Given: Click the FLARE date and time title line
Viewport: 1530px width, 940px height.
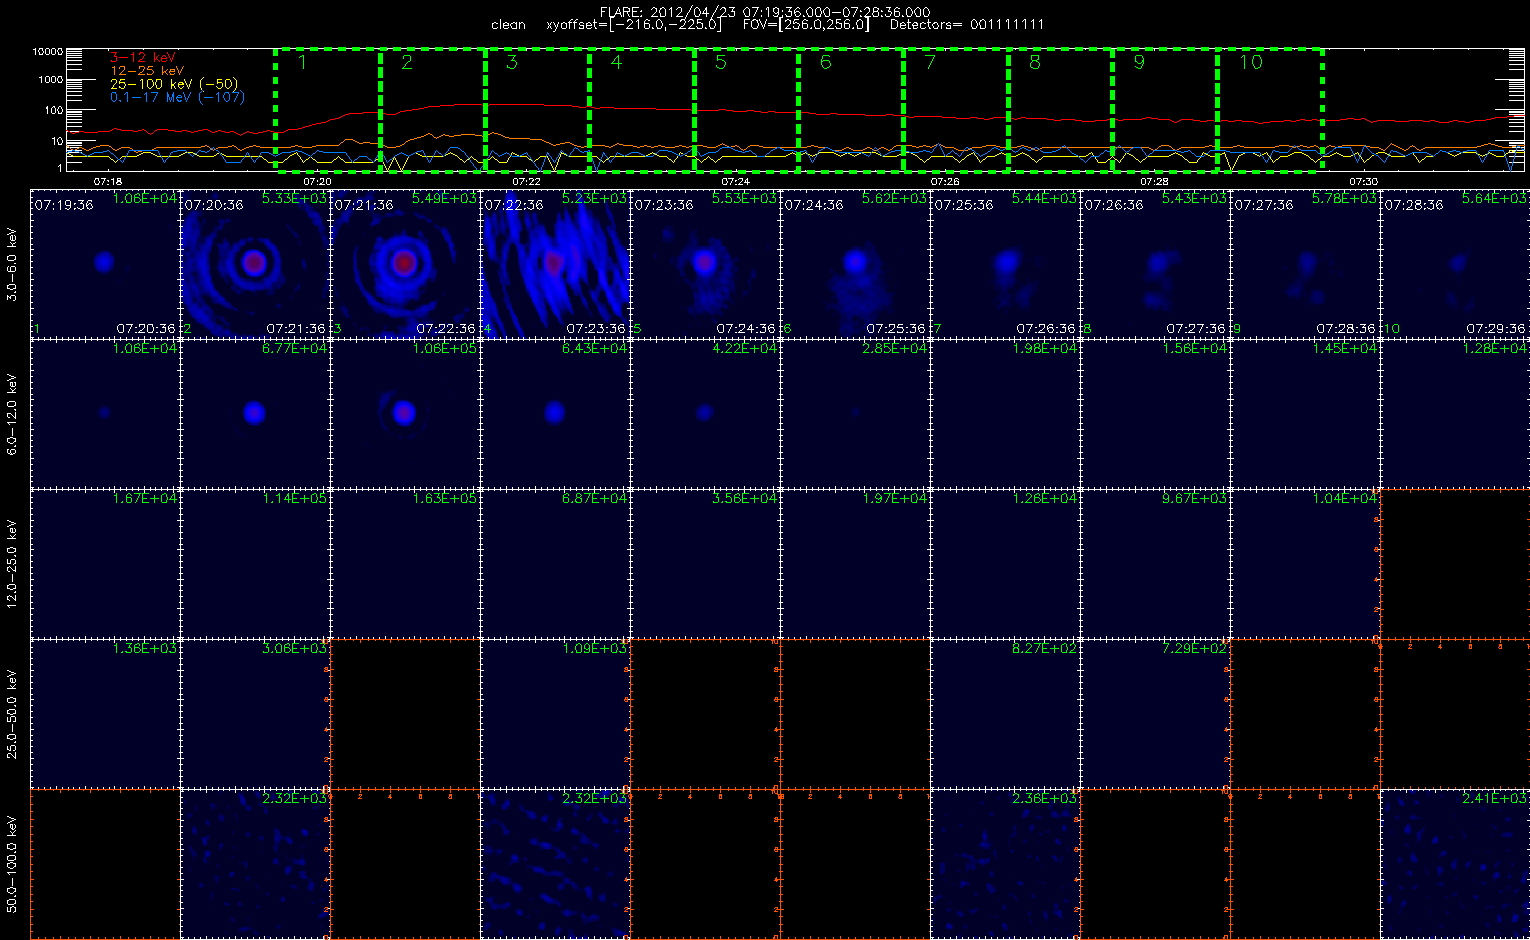Looking at the screenshot, I should (764, 12).
